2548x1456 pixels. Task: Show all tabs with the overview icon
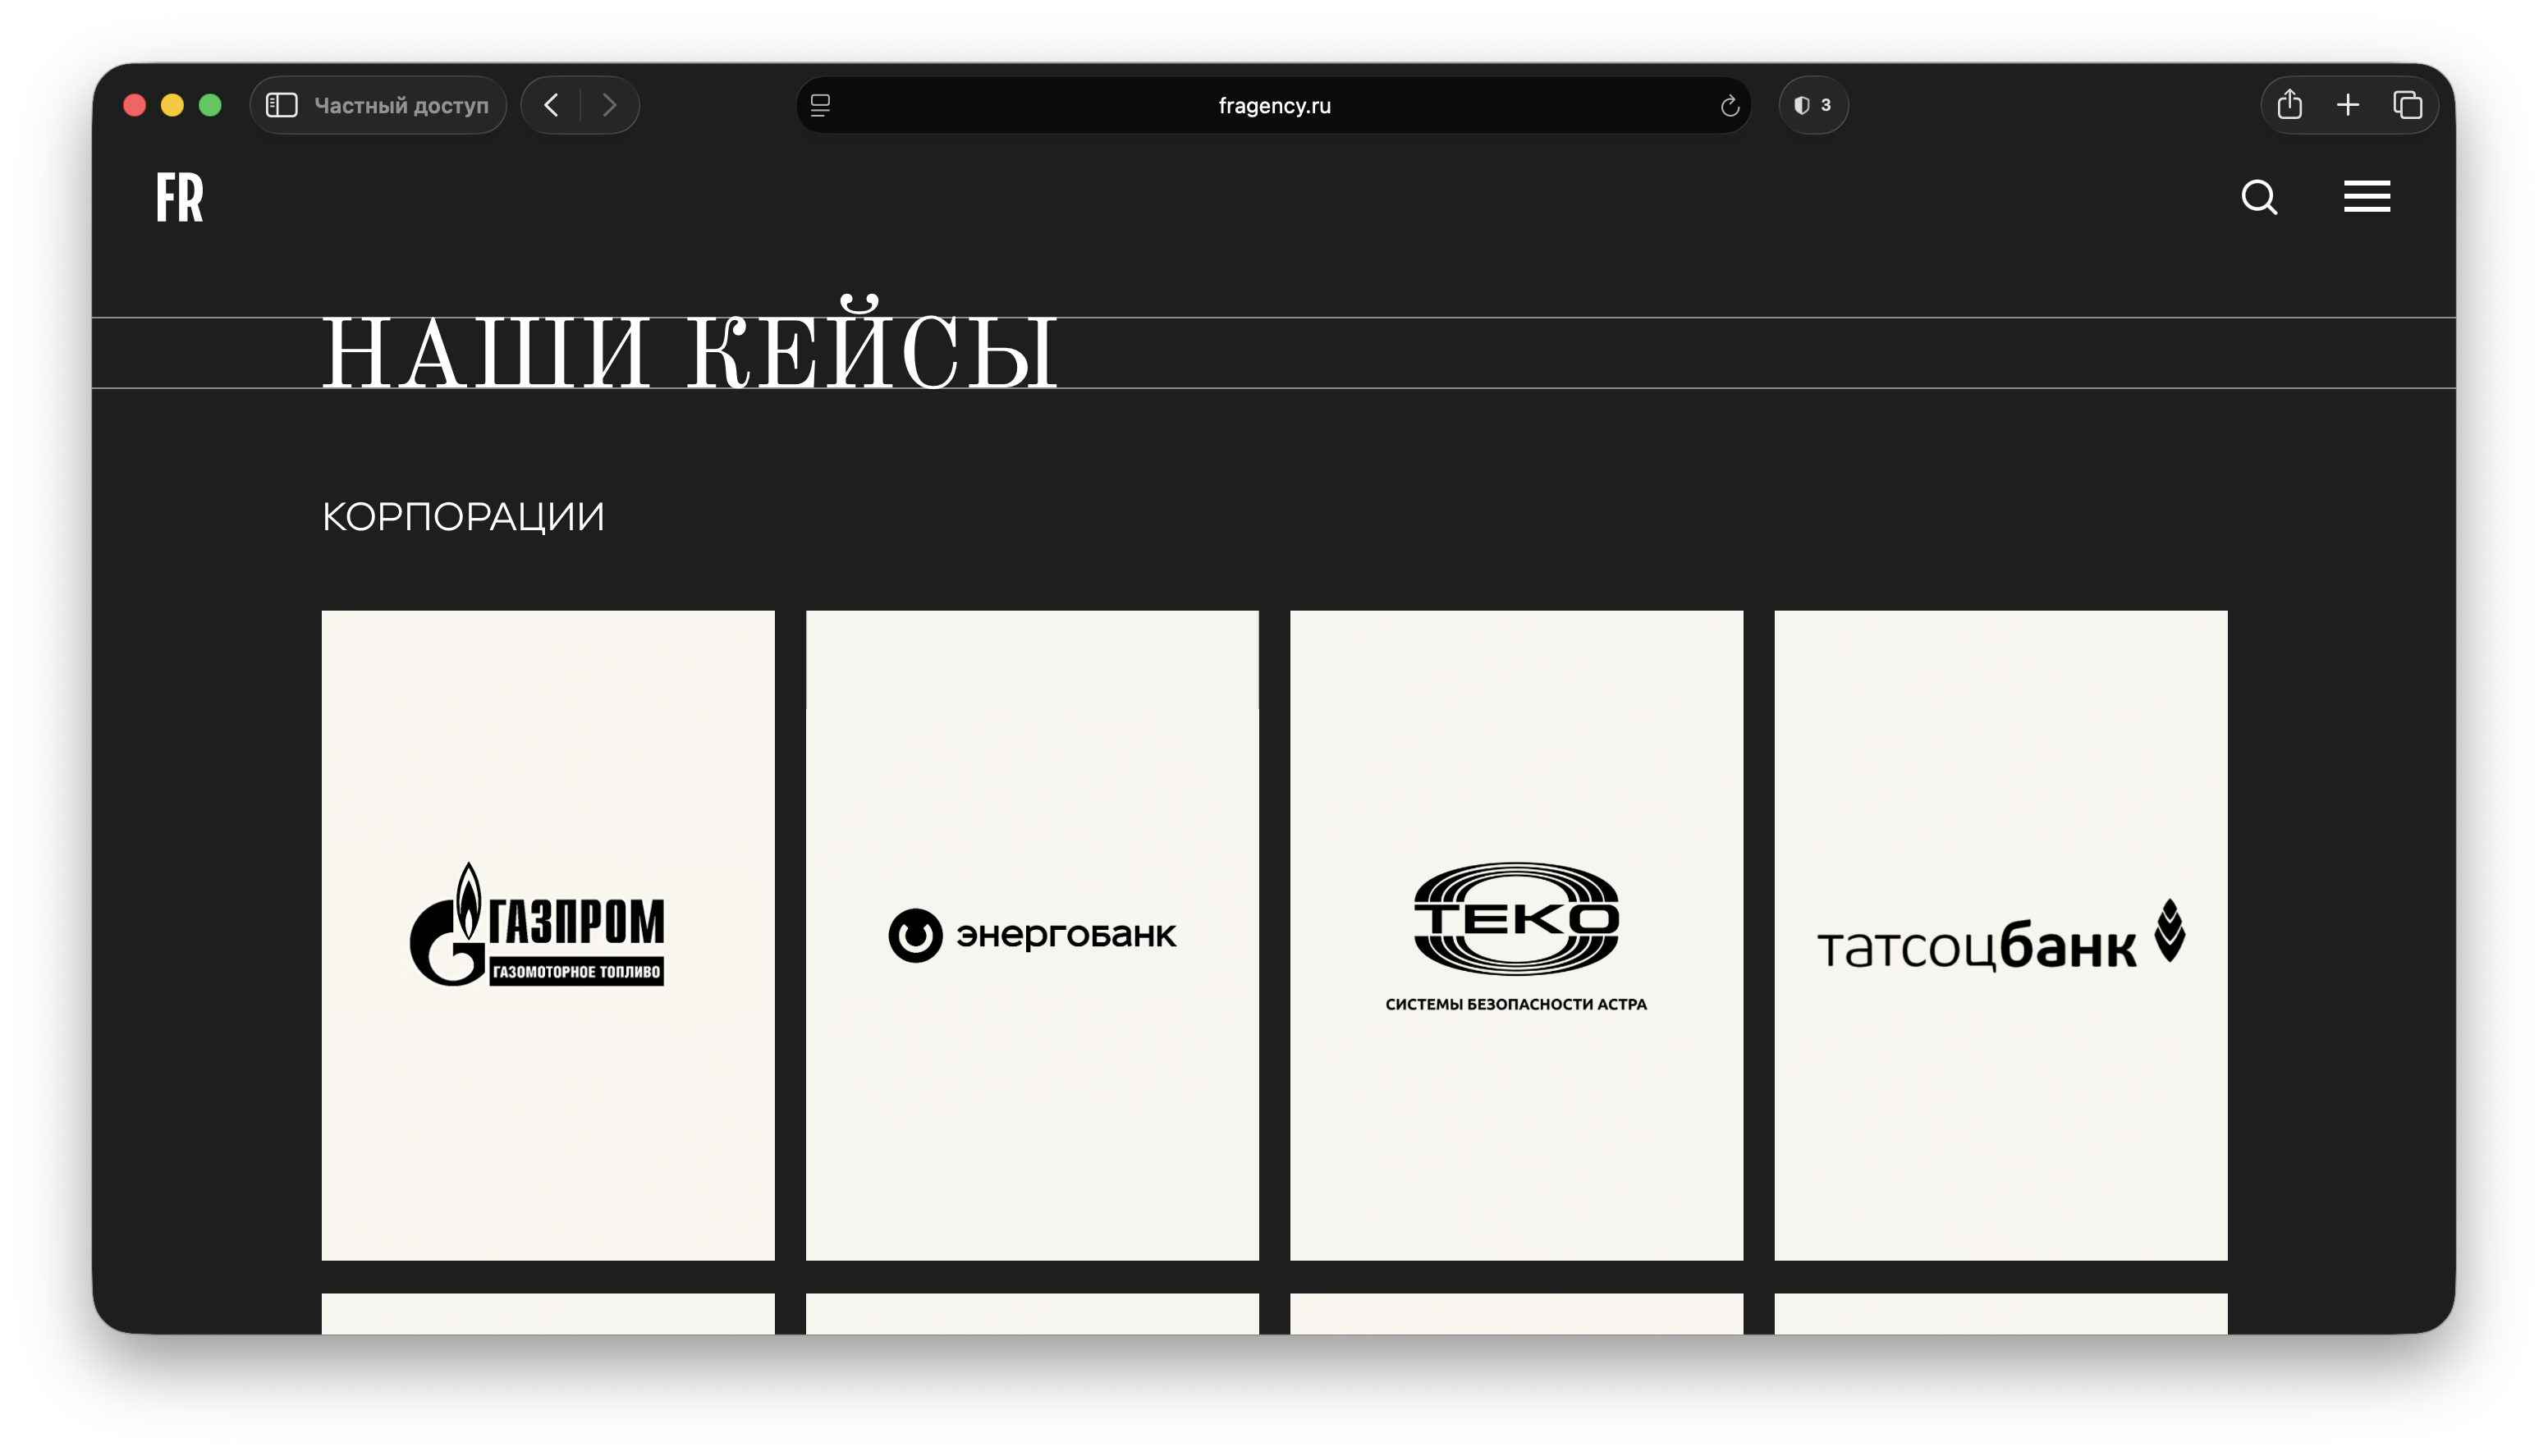point(2408,104)
